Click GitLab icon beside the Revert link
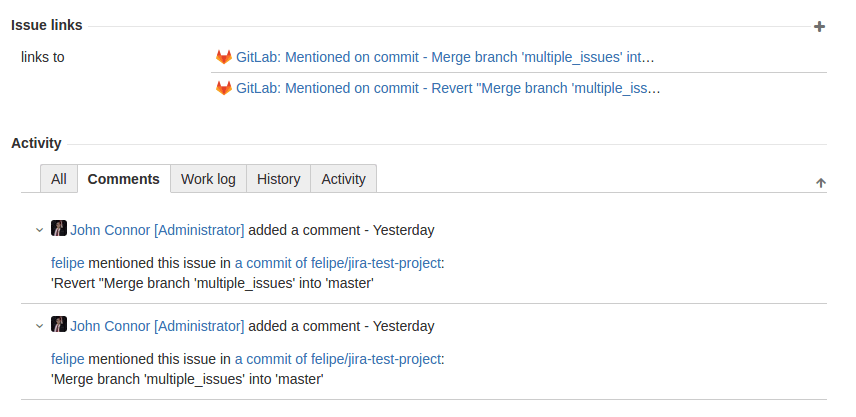Viewport: 856px width, 417px height. [224, 88]
